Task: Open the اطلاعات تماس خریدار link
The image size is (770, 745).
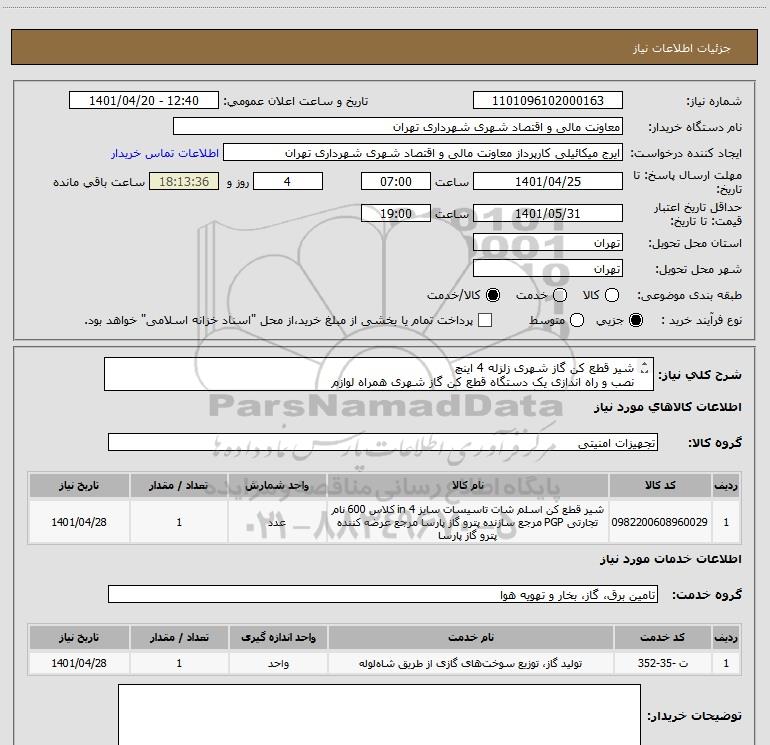Action: tap(165, 153)
